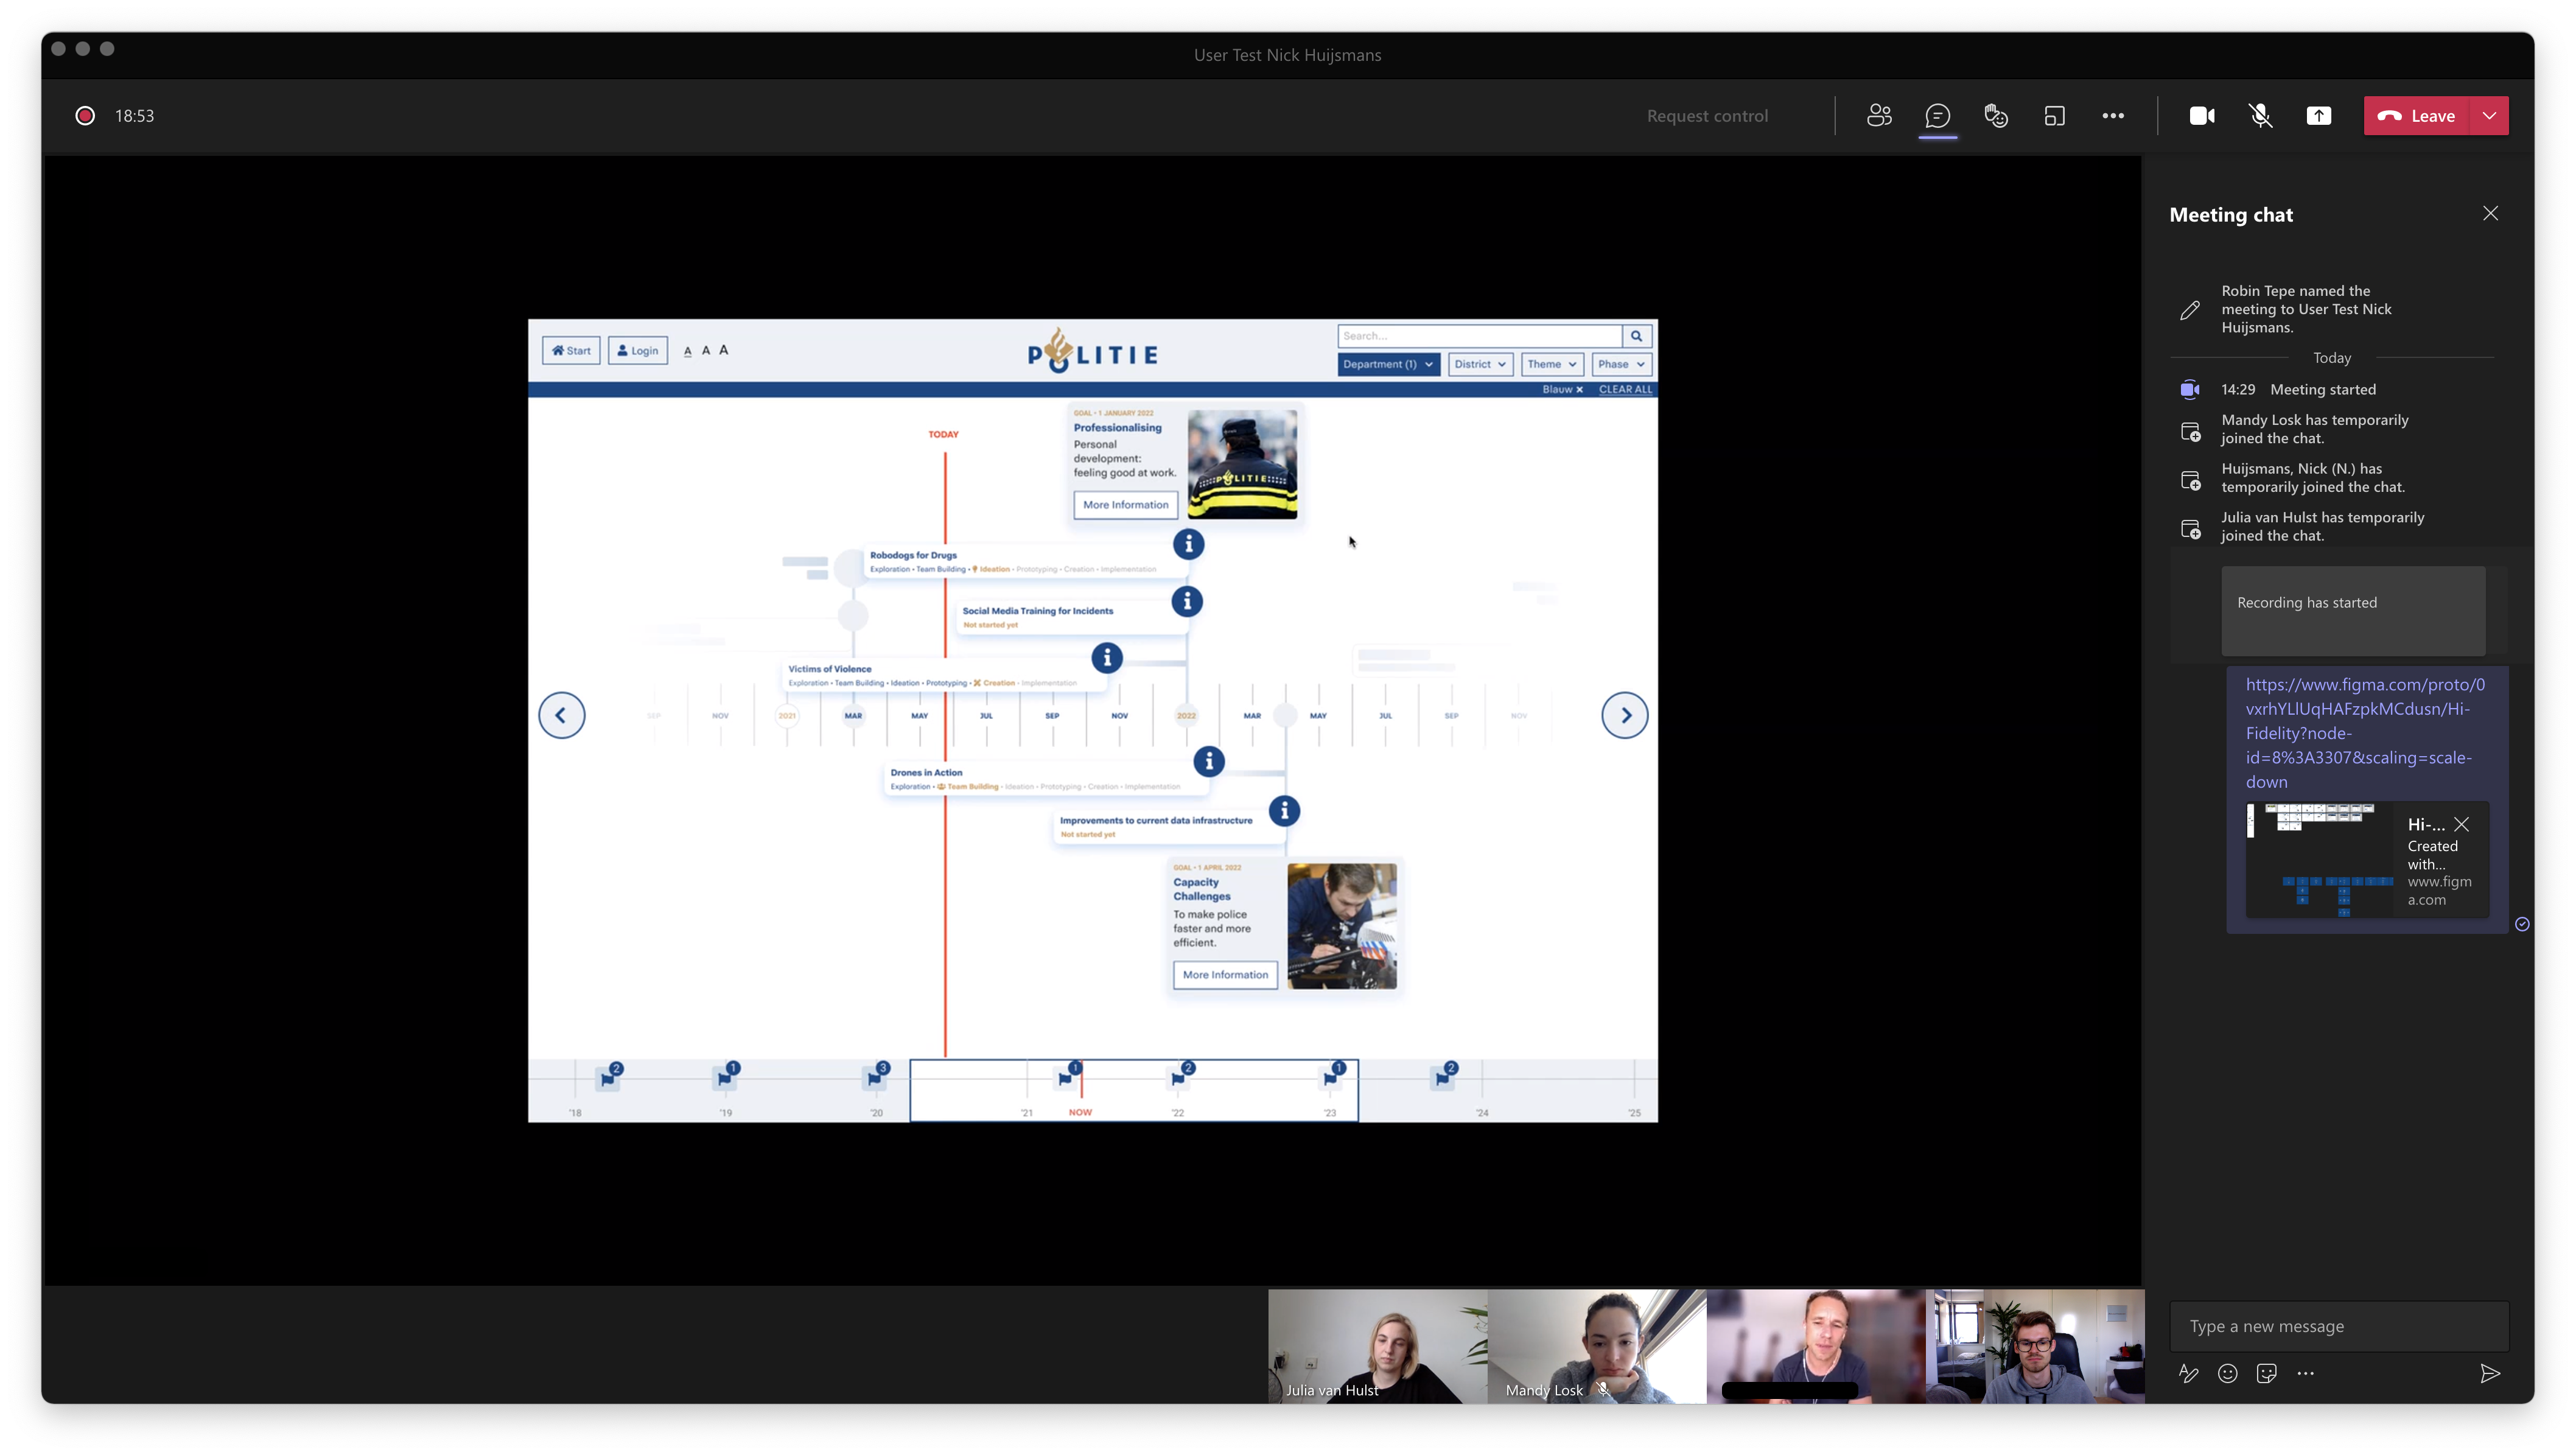The height and width of the screenshot is (1455, 2576).
Task: Open the reactions raise-hand icon
Action: 1996,116
